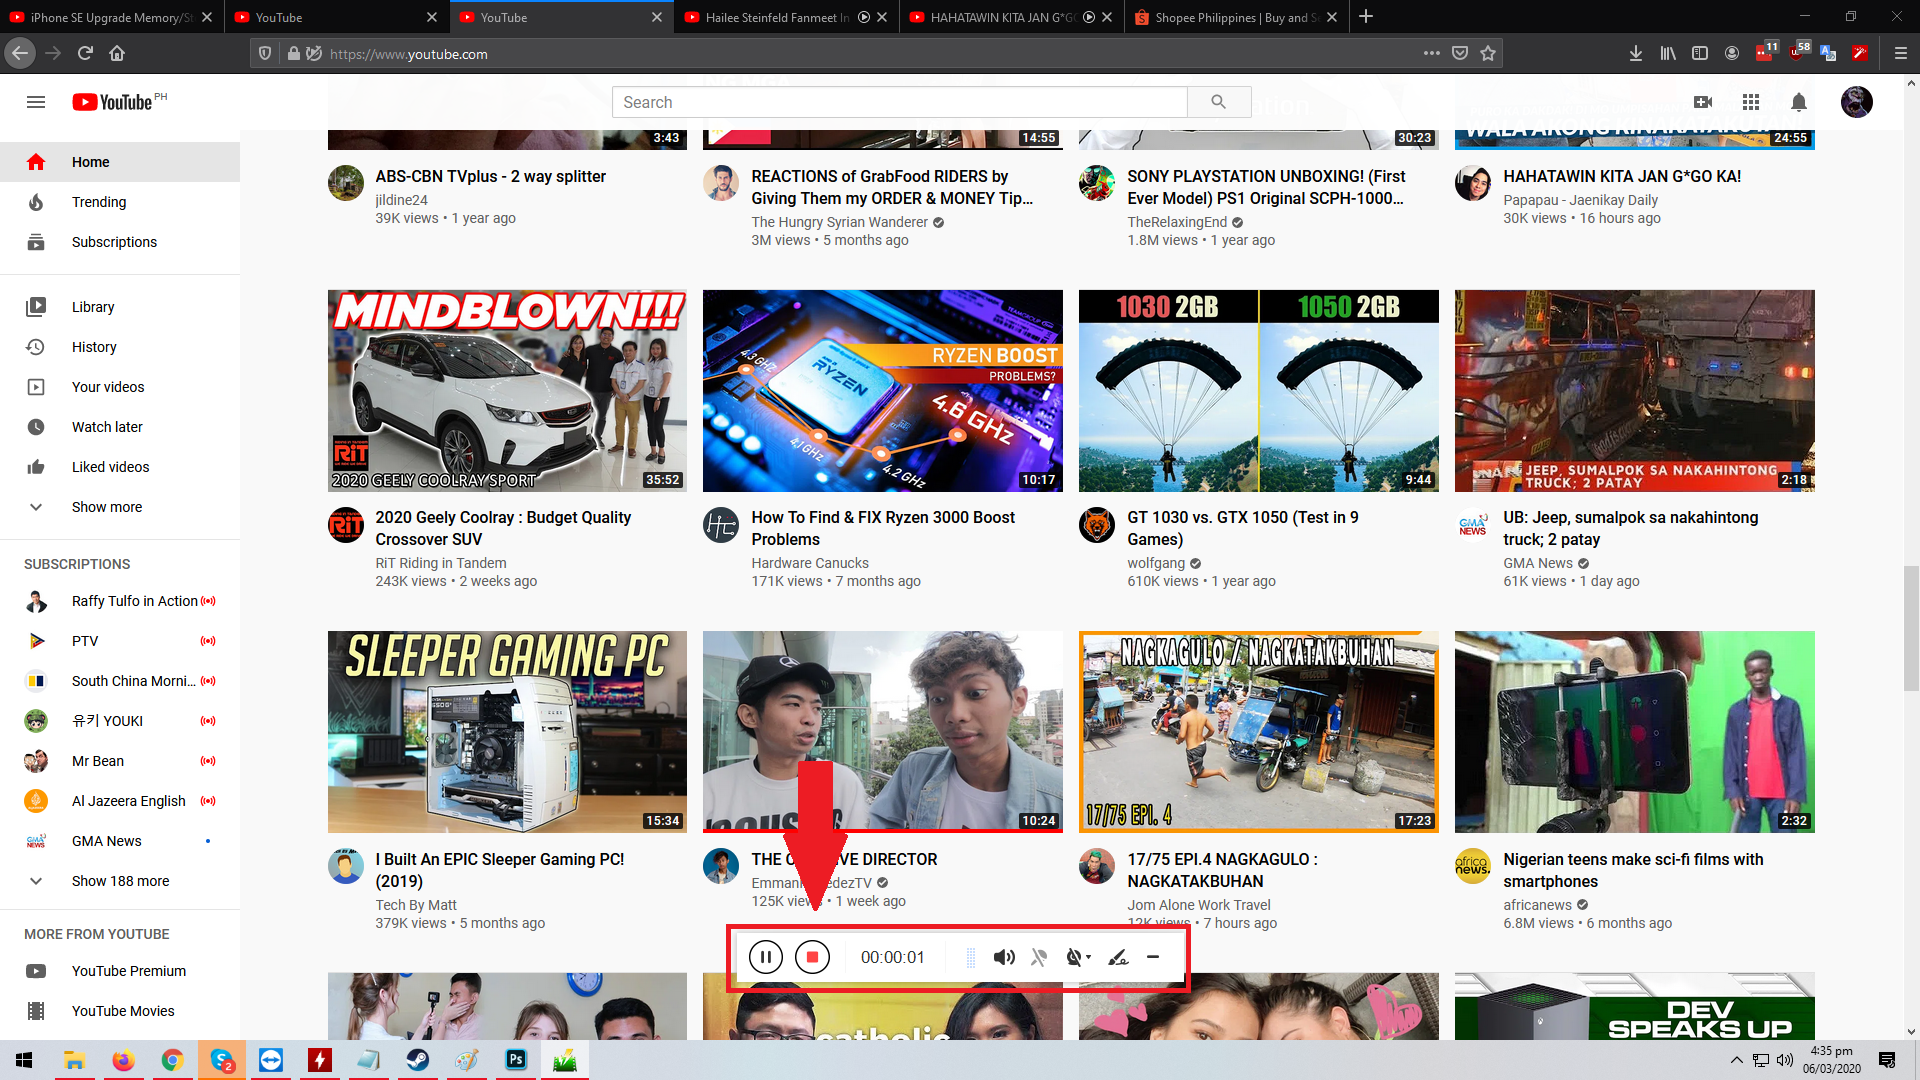The height and width of the screenshot is (1080, 1920).
Task: Open YouTube notifications bell
Action: 1798,102
